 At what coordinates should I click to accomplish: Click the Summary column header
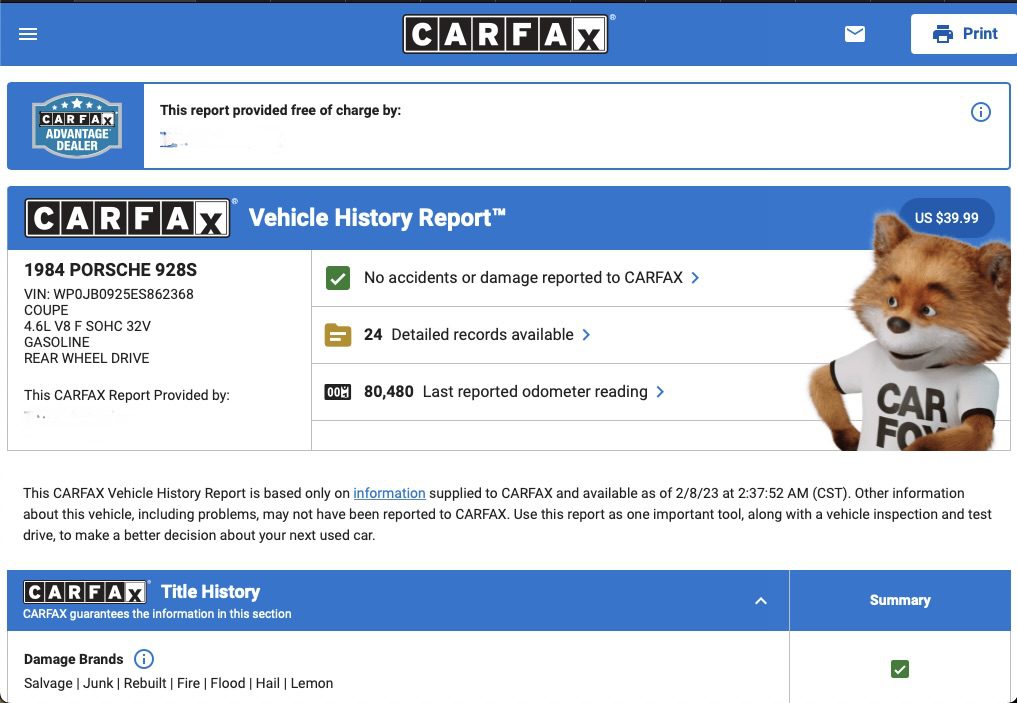pos(900,601)
